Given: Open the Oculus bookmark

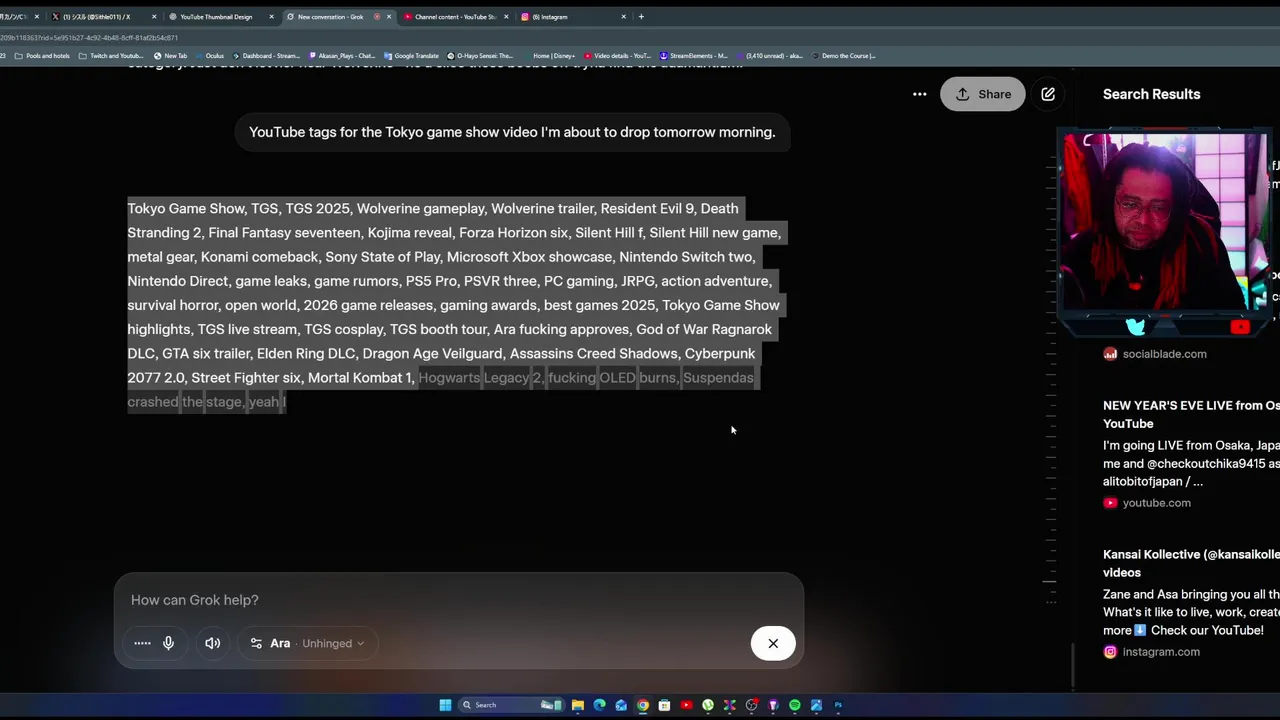Looking at the screenshot, I should point(209,56).
